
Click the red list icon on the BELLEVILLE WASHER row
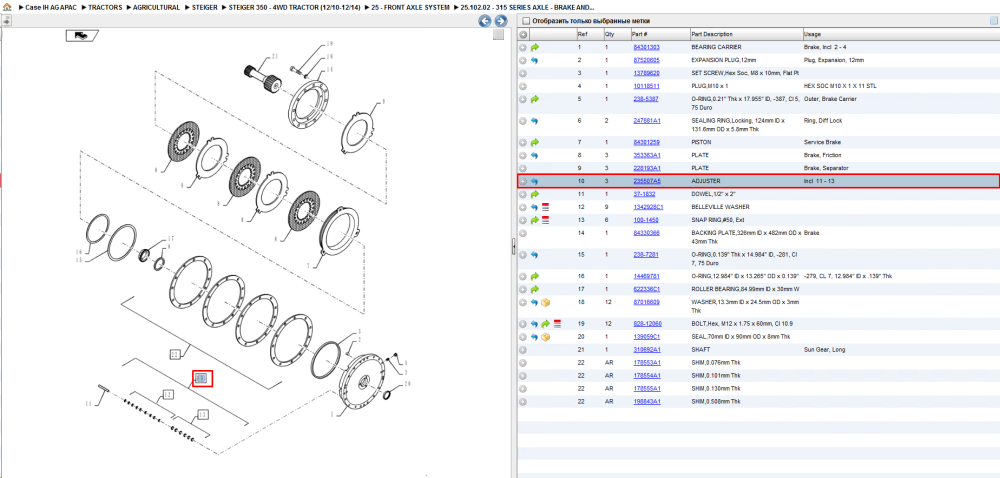(545, 207)
